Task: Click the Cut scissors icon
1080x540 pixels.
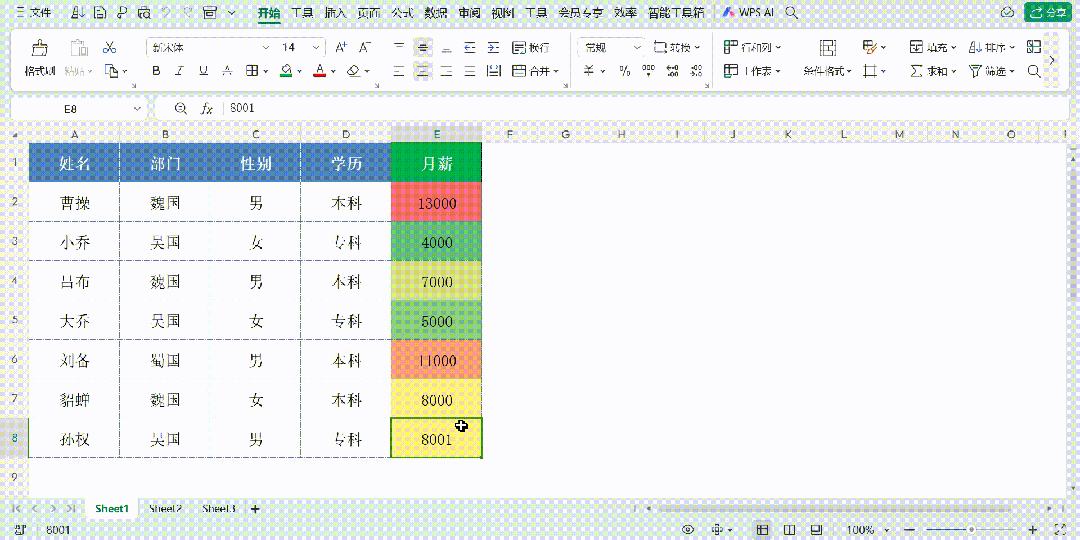Action: pos(109,48)
